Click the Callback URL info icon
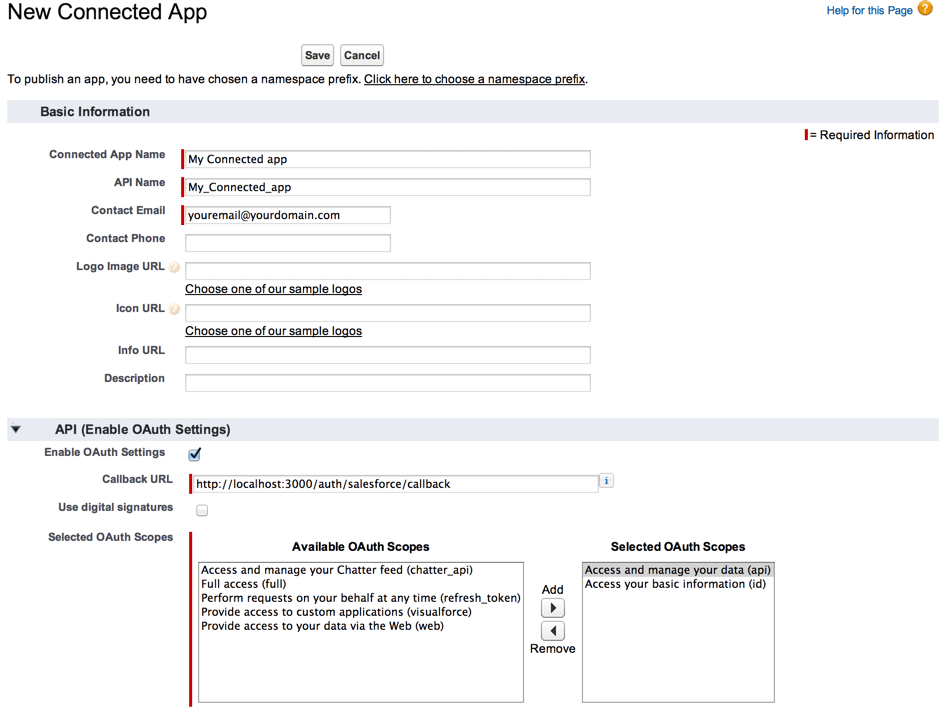The width and height of the screenshot is (945, 725). [x=606, y=481]
